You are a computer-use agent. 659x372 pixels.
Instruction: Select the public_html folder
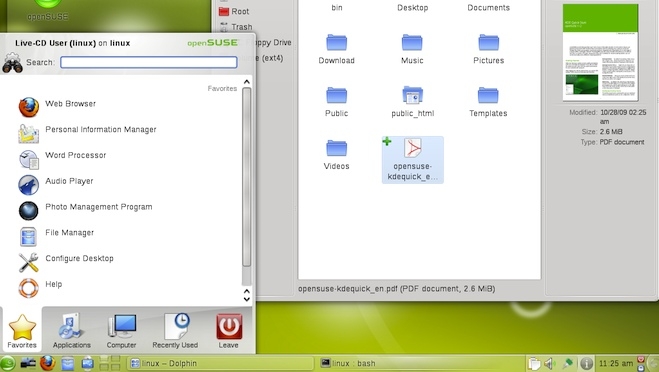coord(413,102)
